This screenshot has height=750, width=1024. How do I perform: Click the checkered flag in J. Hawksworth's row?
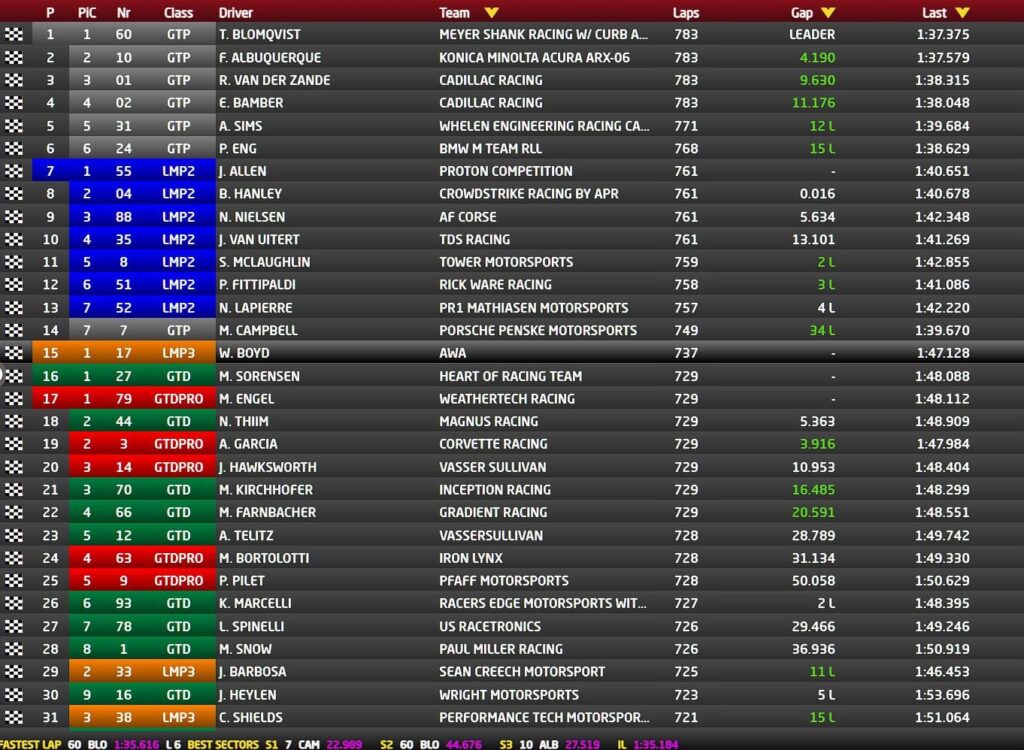pyautogui.click(x=14, y=467)
